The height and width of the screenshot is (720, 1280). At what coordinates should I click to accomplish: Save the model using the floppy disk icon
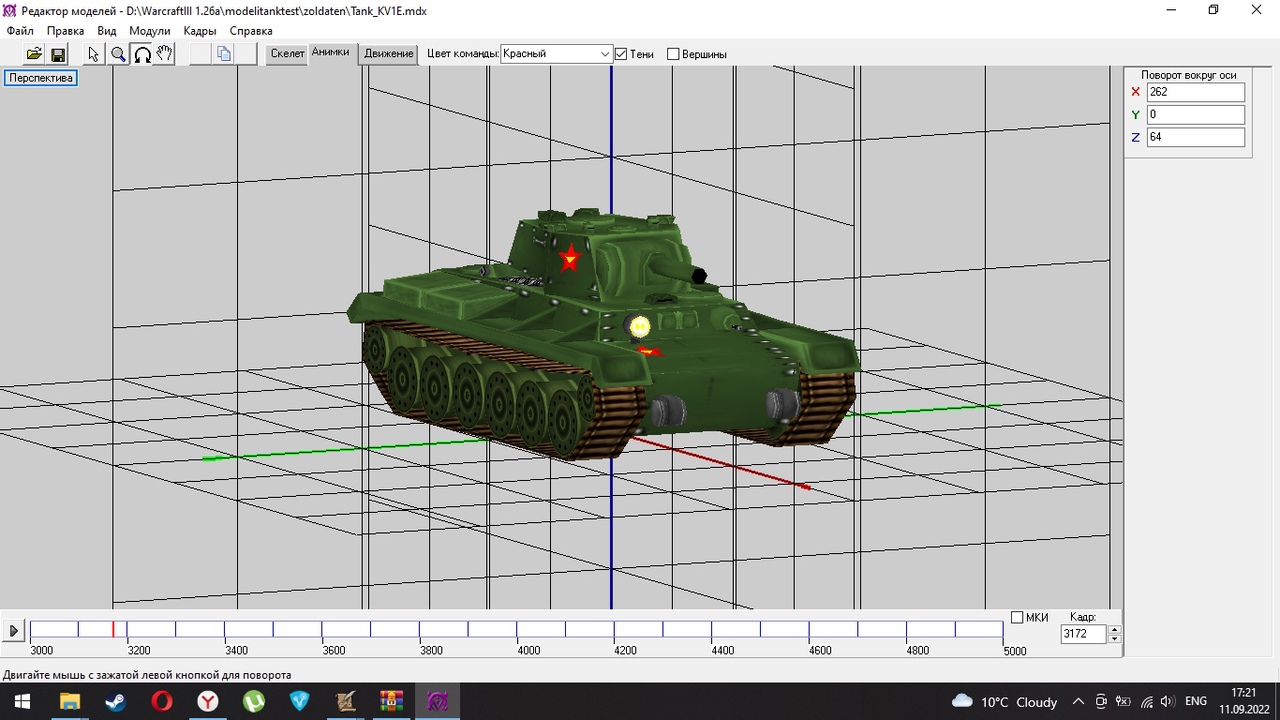point(58,54)
